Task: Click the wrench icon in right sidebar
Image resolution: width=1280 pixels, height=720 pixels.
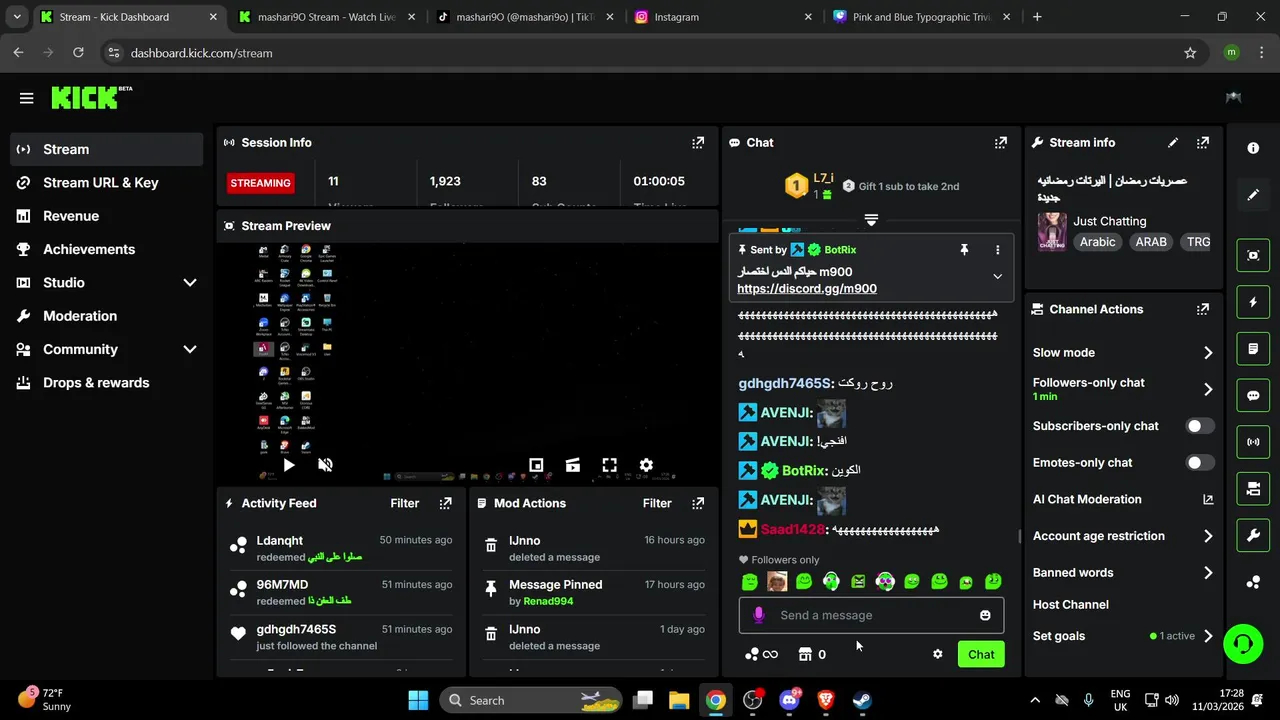Action: pyautogui.click(x=1253, y=536)
